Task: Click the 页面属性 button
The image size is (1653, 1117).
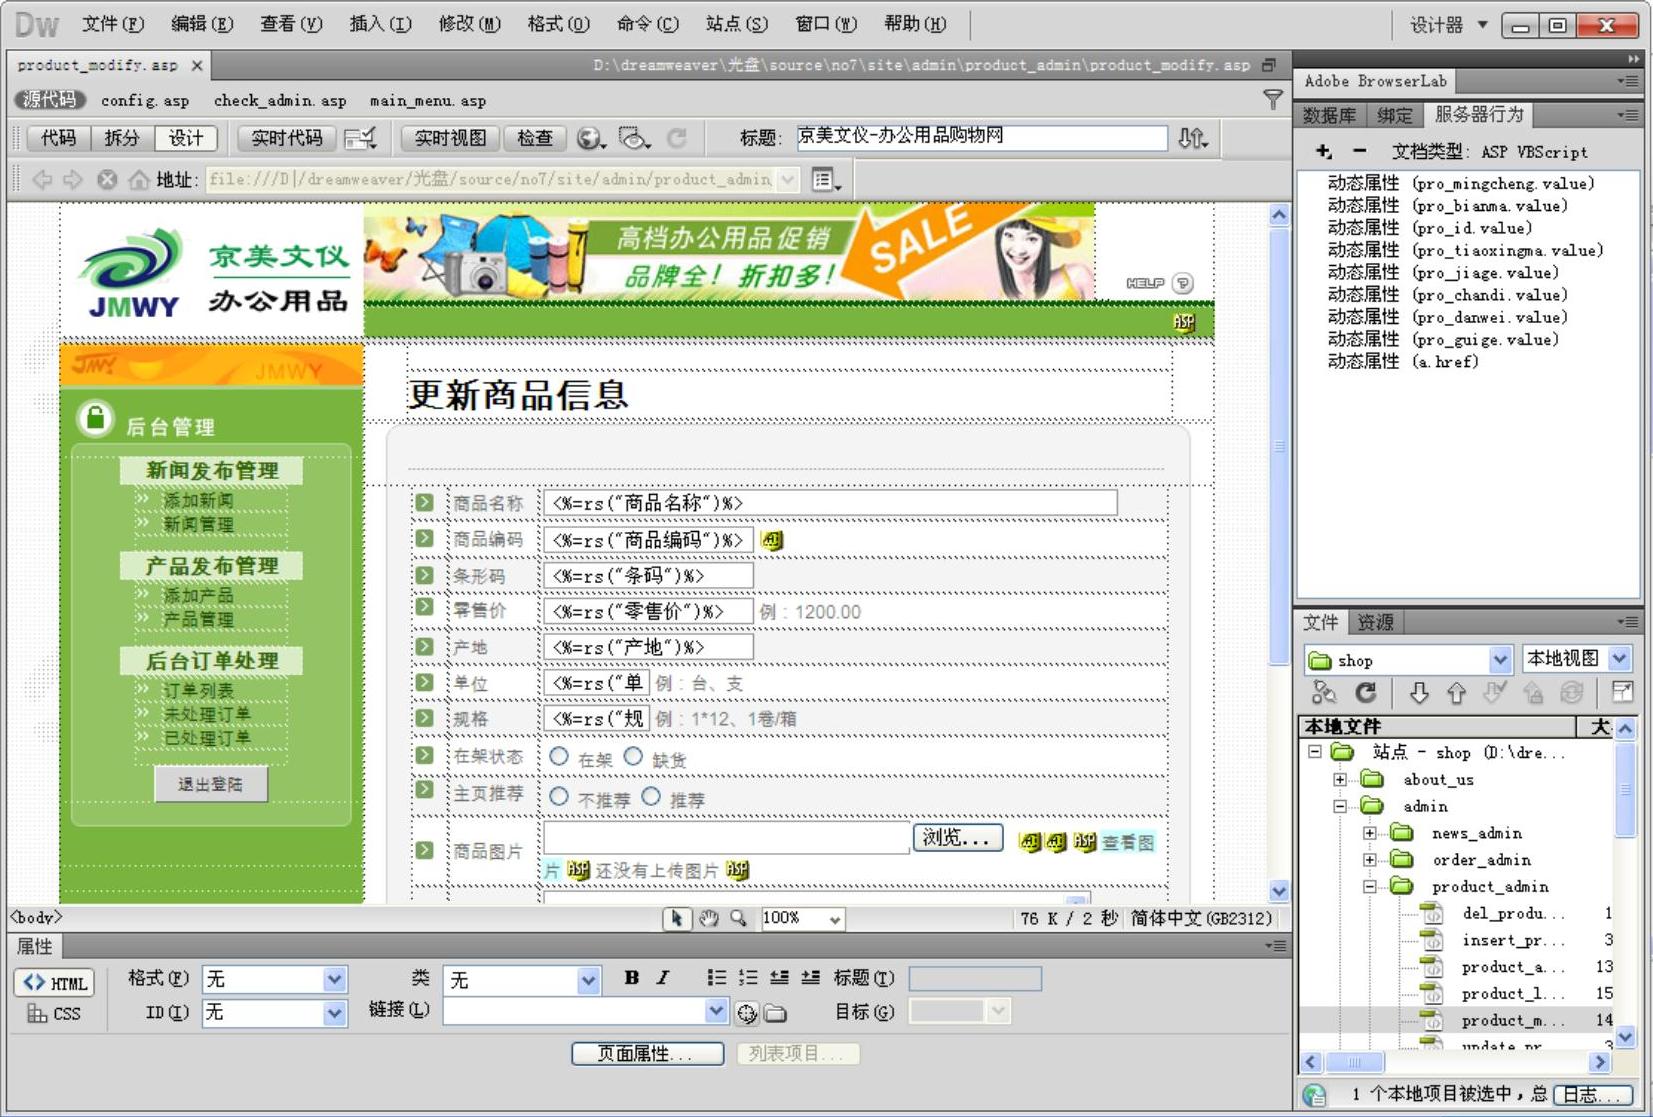Action: coord(647,1054)
